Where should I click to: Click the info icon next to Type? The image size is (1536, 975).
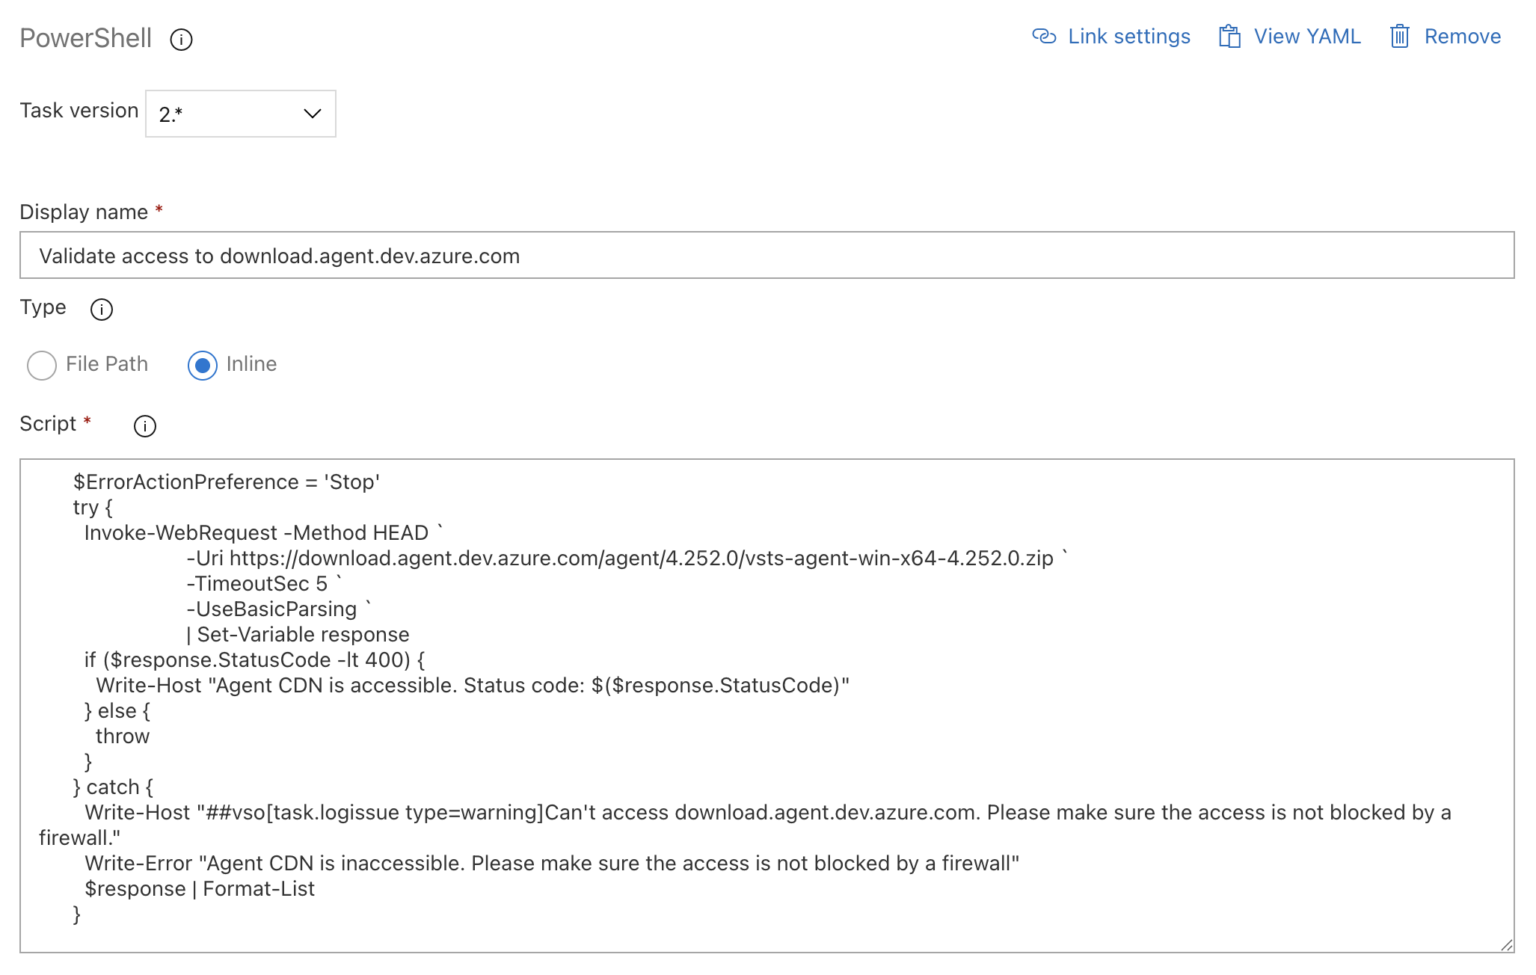coord(101,310)
